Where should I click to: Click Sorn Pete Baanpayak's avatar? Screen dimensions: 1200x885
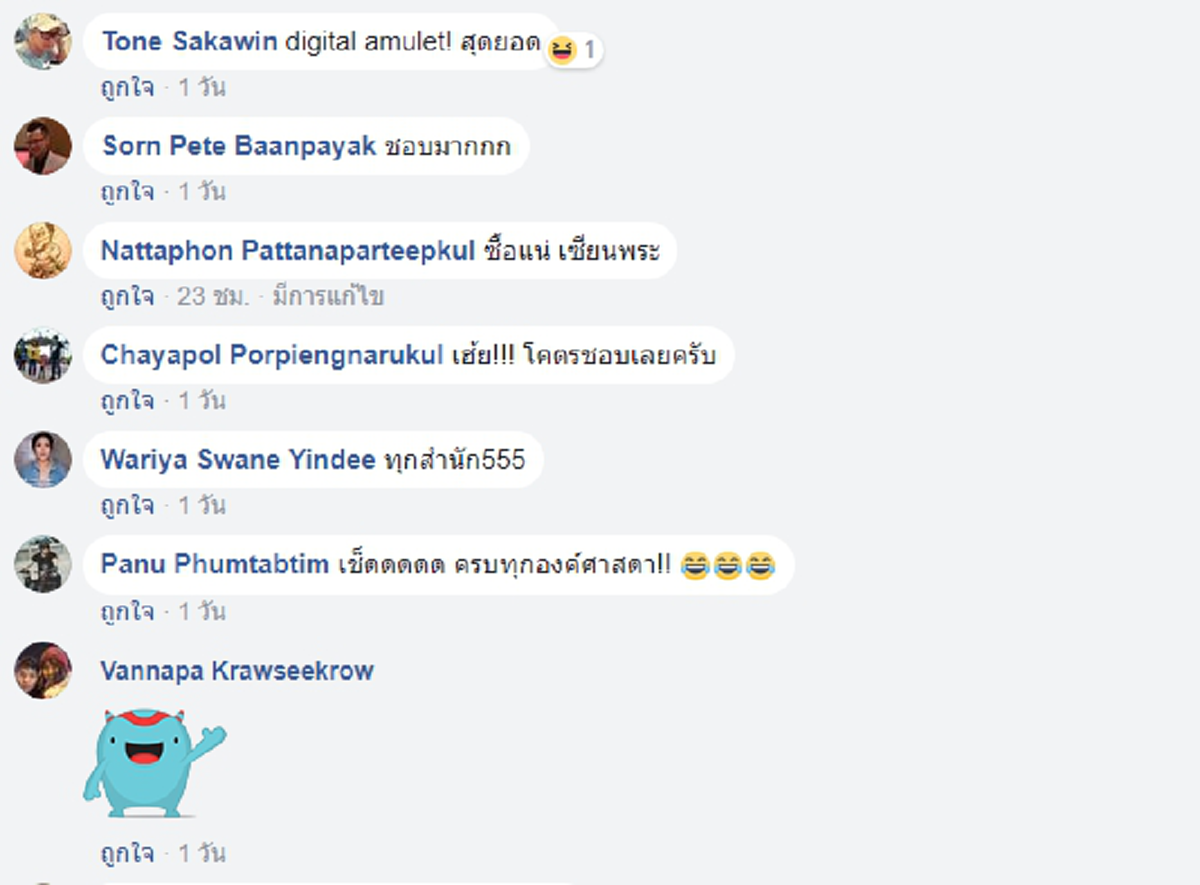click(43, 146)
